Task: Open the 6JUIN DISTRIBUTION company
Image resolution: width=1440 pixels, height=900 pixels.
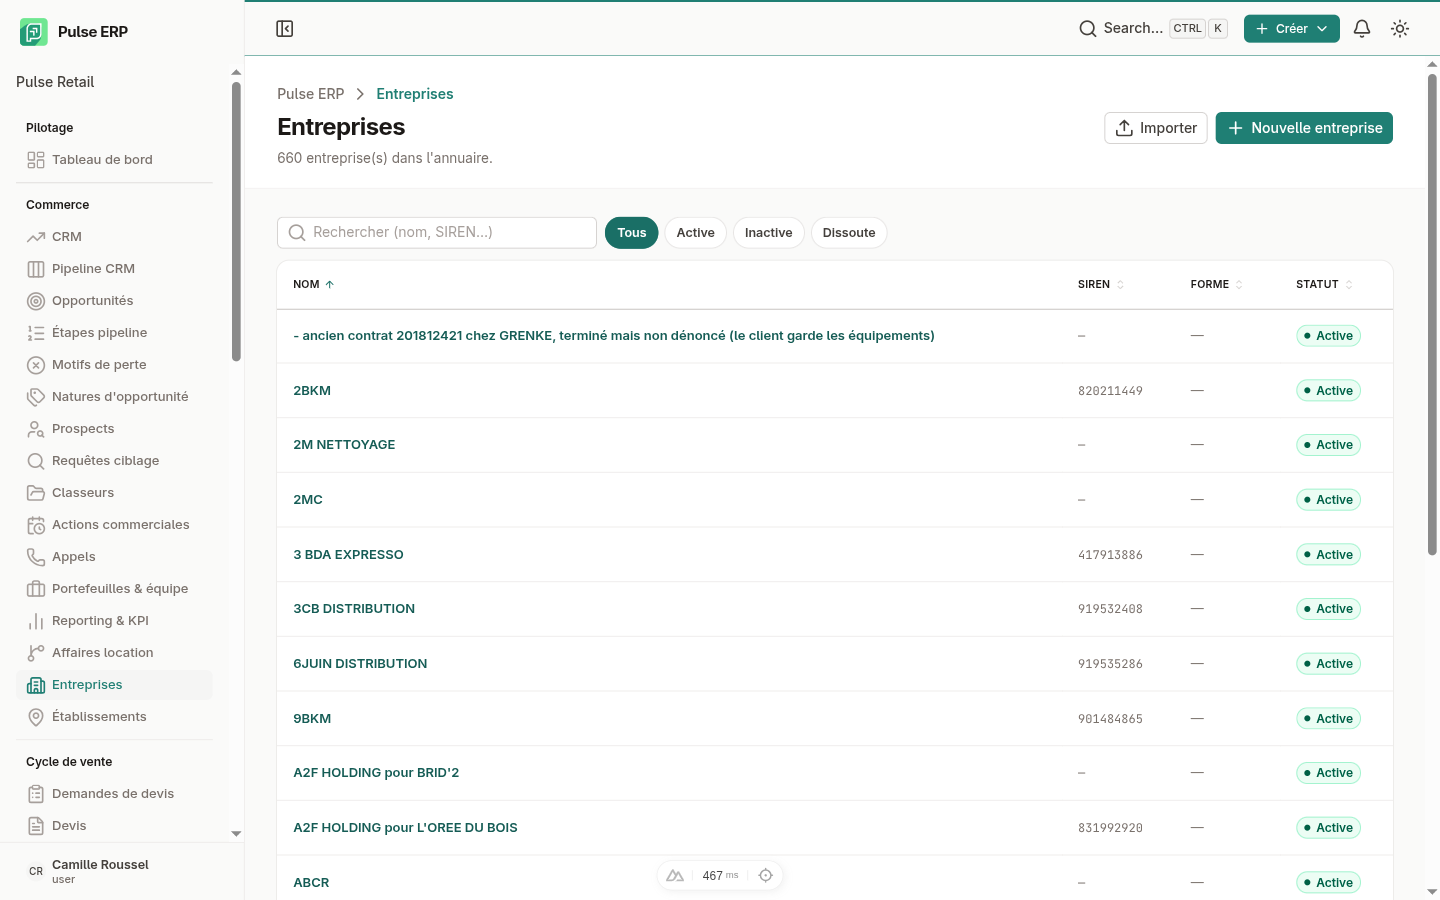Action: [x=360, y=664]
